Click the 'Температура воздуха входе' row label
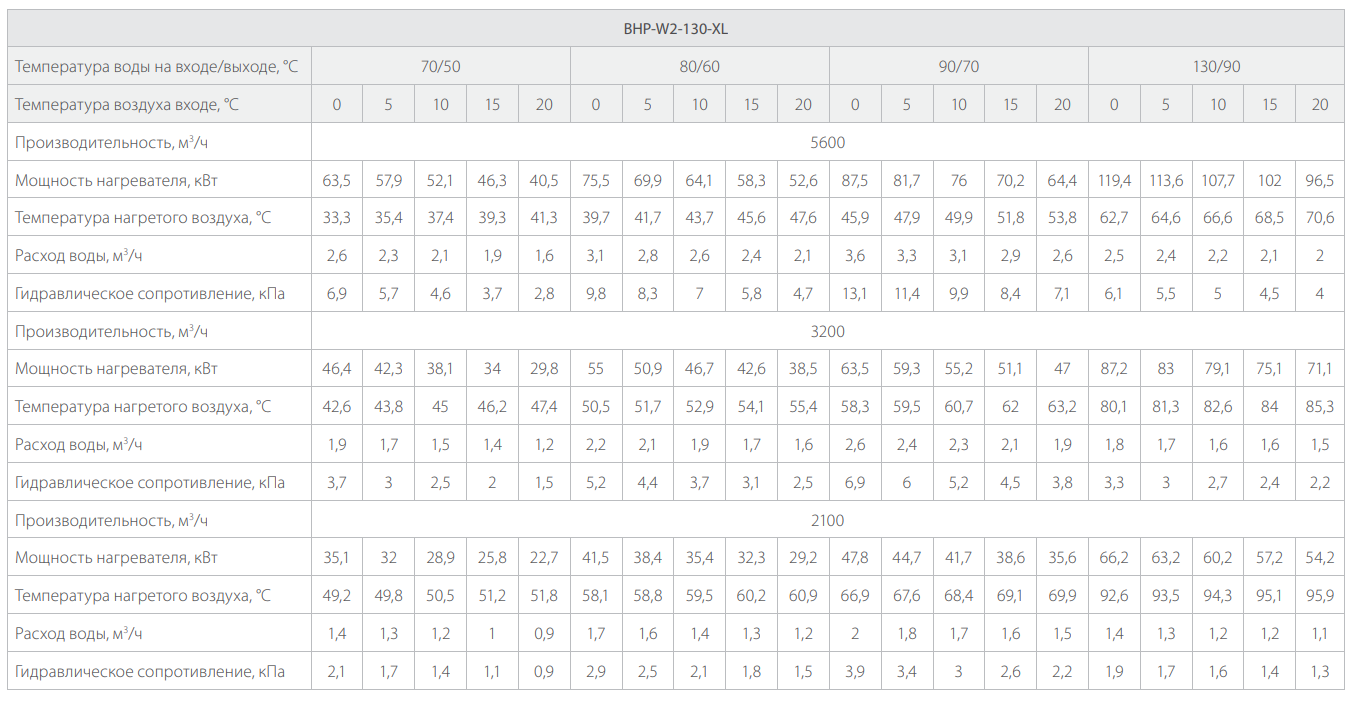The width and height of the screenshot is (1350, 701). 127,105
